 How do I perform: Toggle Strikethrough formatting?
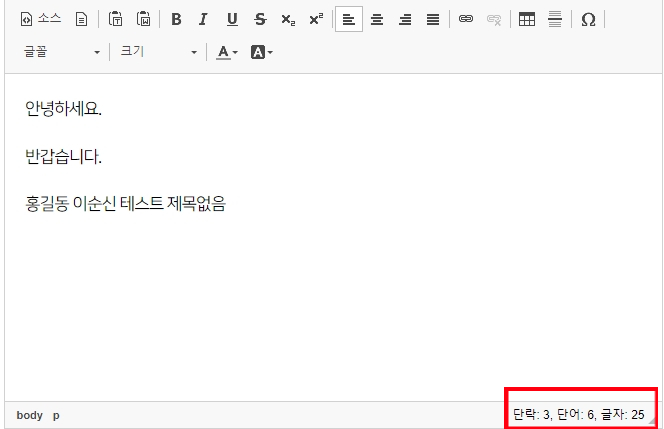260,19
